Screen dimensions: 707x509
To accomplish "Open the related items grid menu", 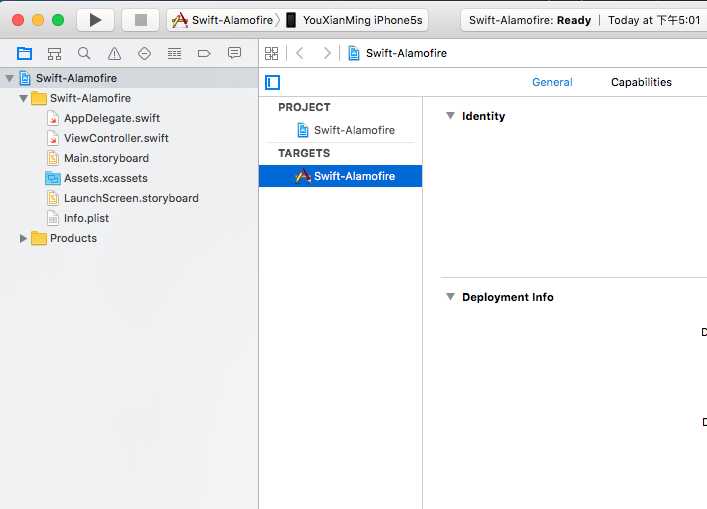I will point(271,54).
